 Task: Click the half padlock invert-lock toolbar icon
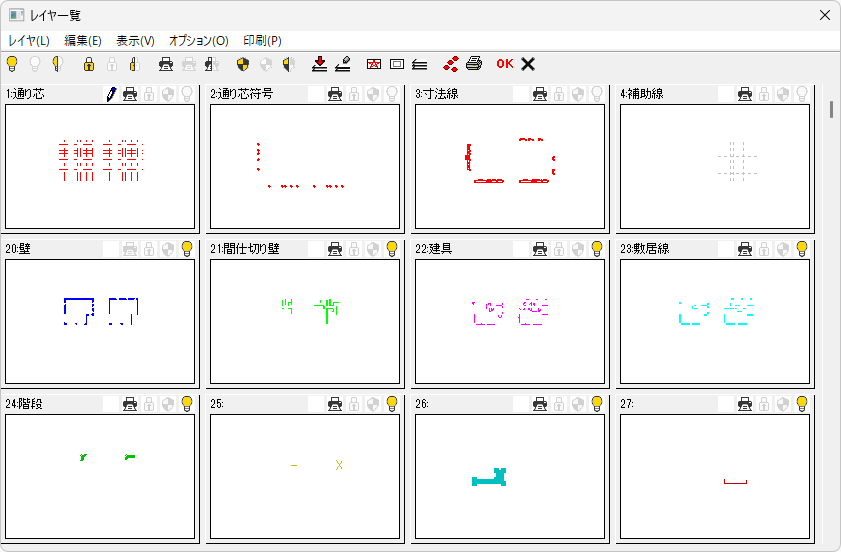pyautogui.click(x=135, y=64)
